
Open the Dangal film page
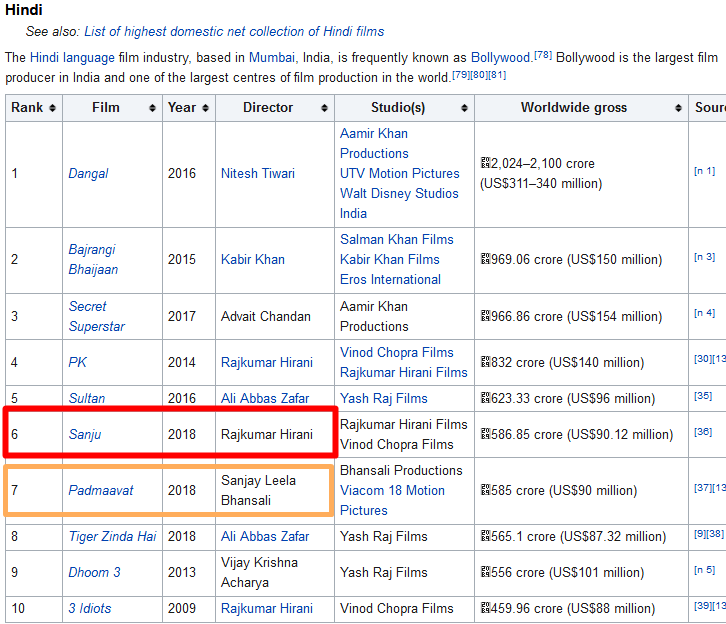point(88,174)
